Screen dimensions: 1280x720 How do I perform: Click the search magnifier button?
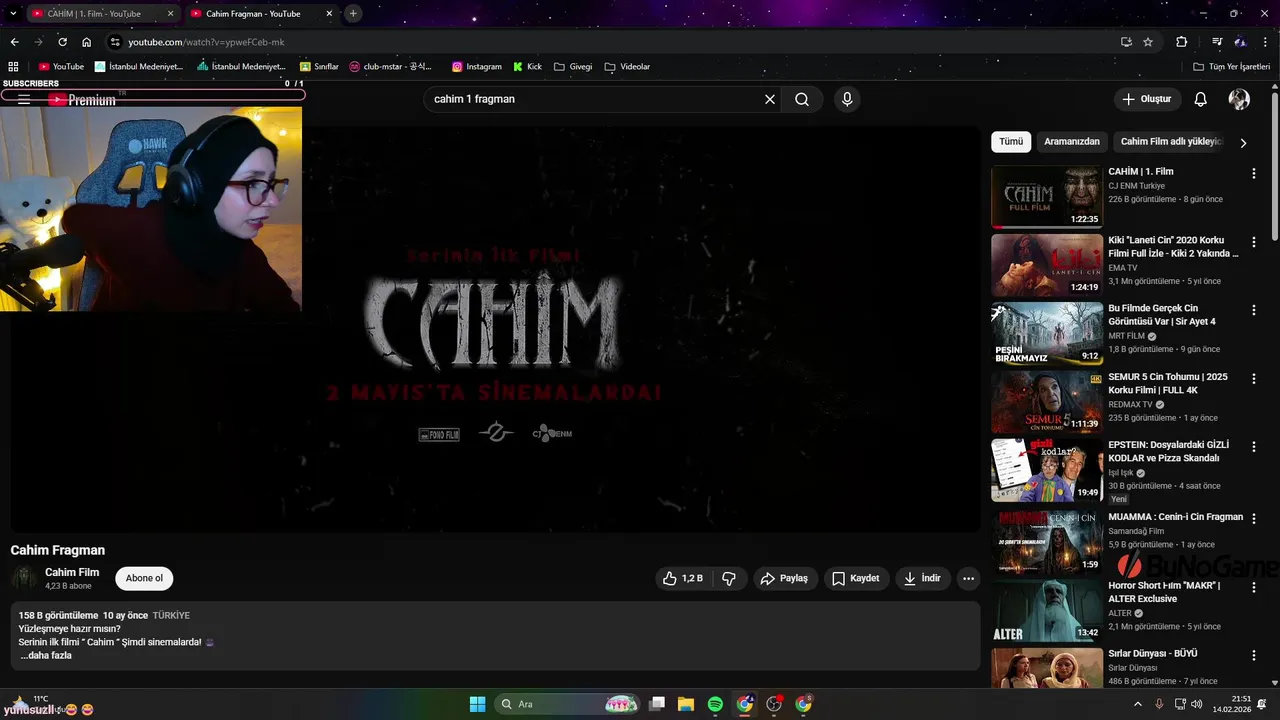802,99
